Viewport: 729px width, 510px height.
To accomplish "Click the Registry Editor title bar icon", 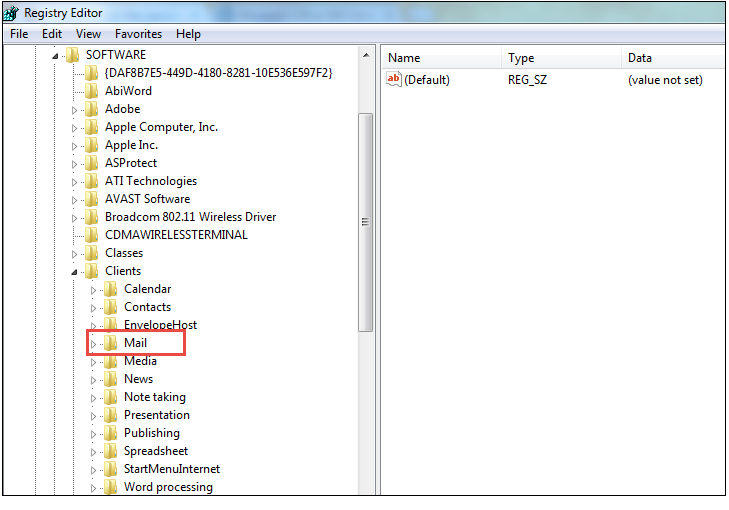I will tap(11, 13).
